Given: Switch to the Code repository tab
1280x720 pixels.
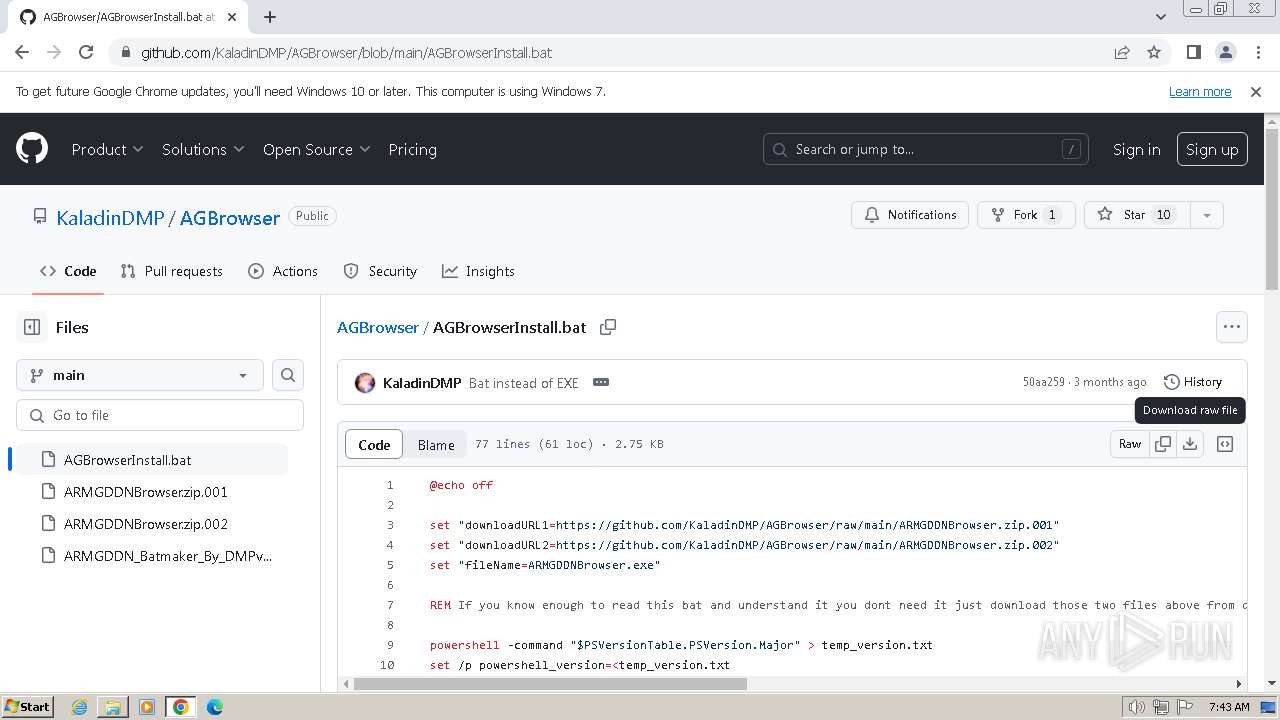Looking at the screenshot, I should click(x=68, y=271).
